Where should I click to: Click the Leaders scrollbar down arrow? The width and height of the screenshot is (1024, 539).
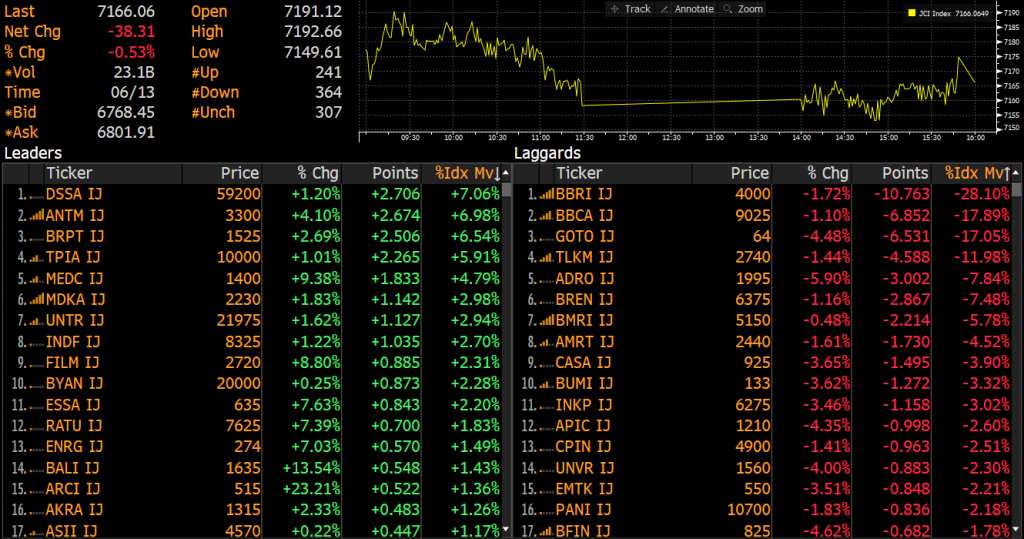click(506, 529)
